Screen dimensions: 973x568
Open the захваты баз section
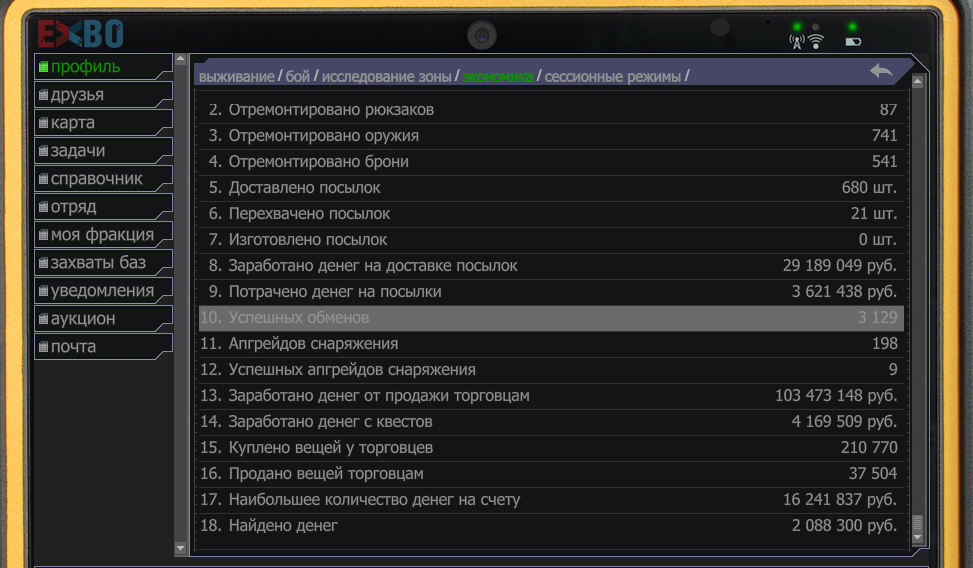coord(103,263)
